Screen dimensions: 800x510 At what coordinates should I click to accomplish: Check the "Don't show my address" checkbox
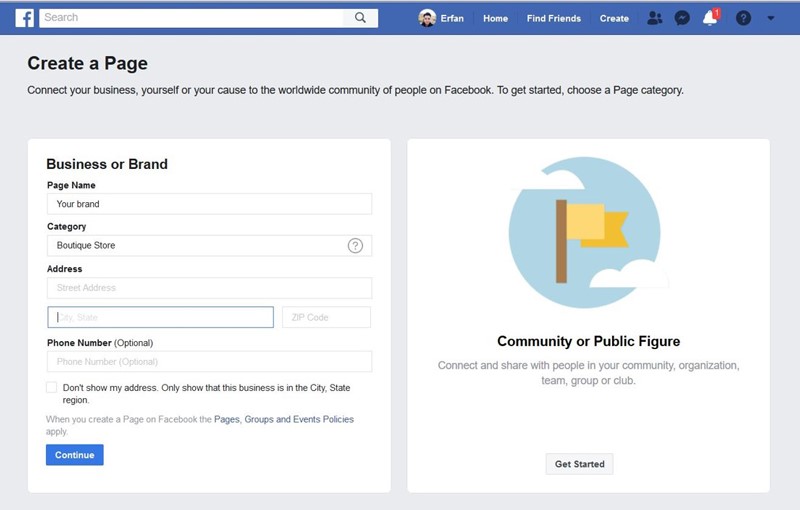(x=52, y=388)
